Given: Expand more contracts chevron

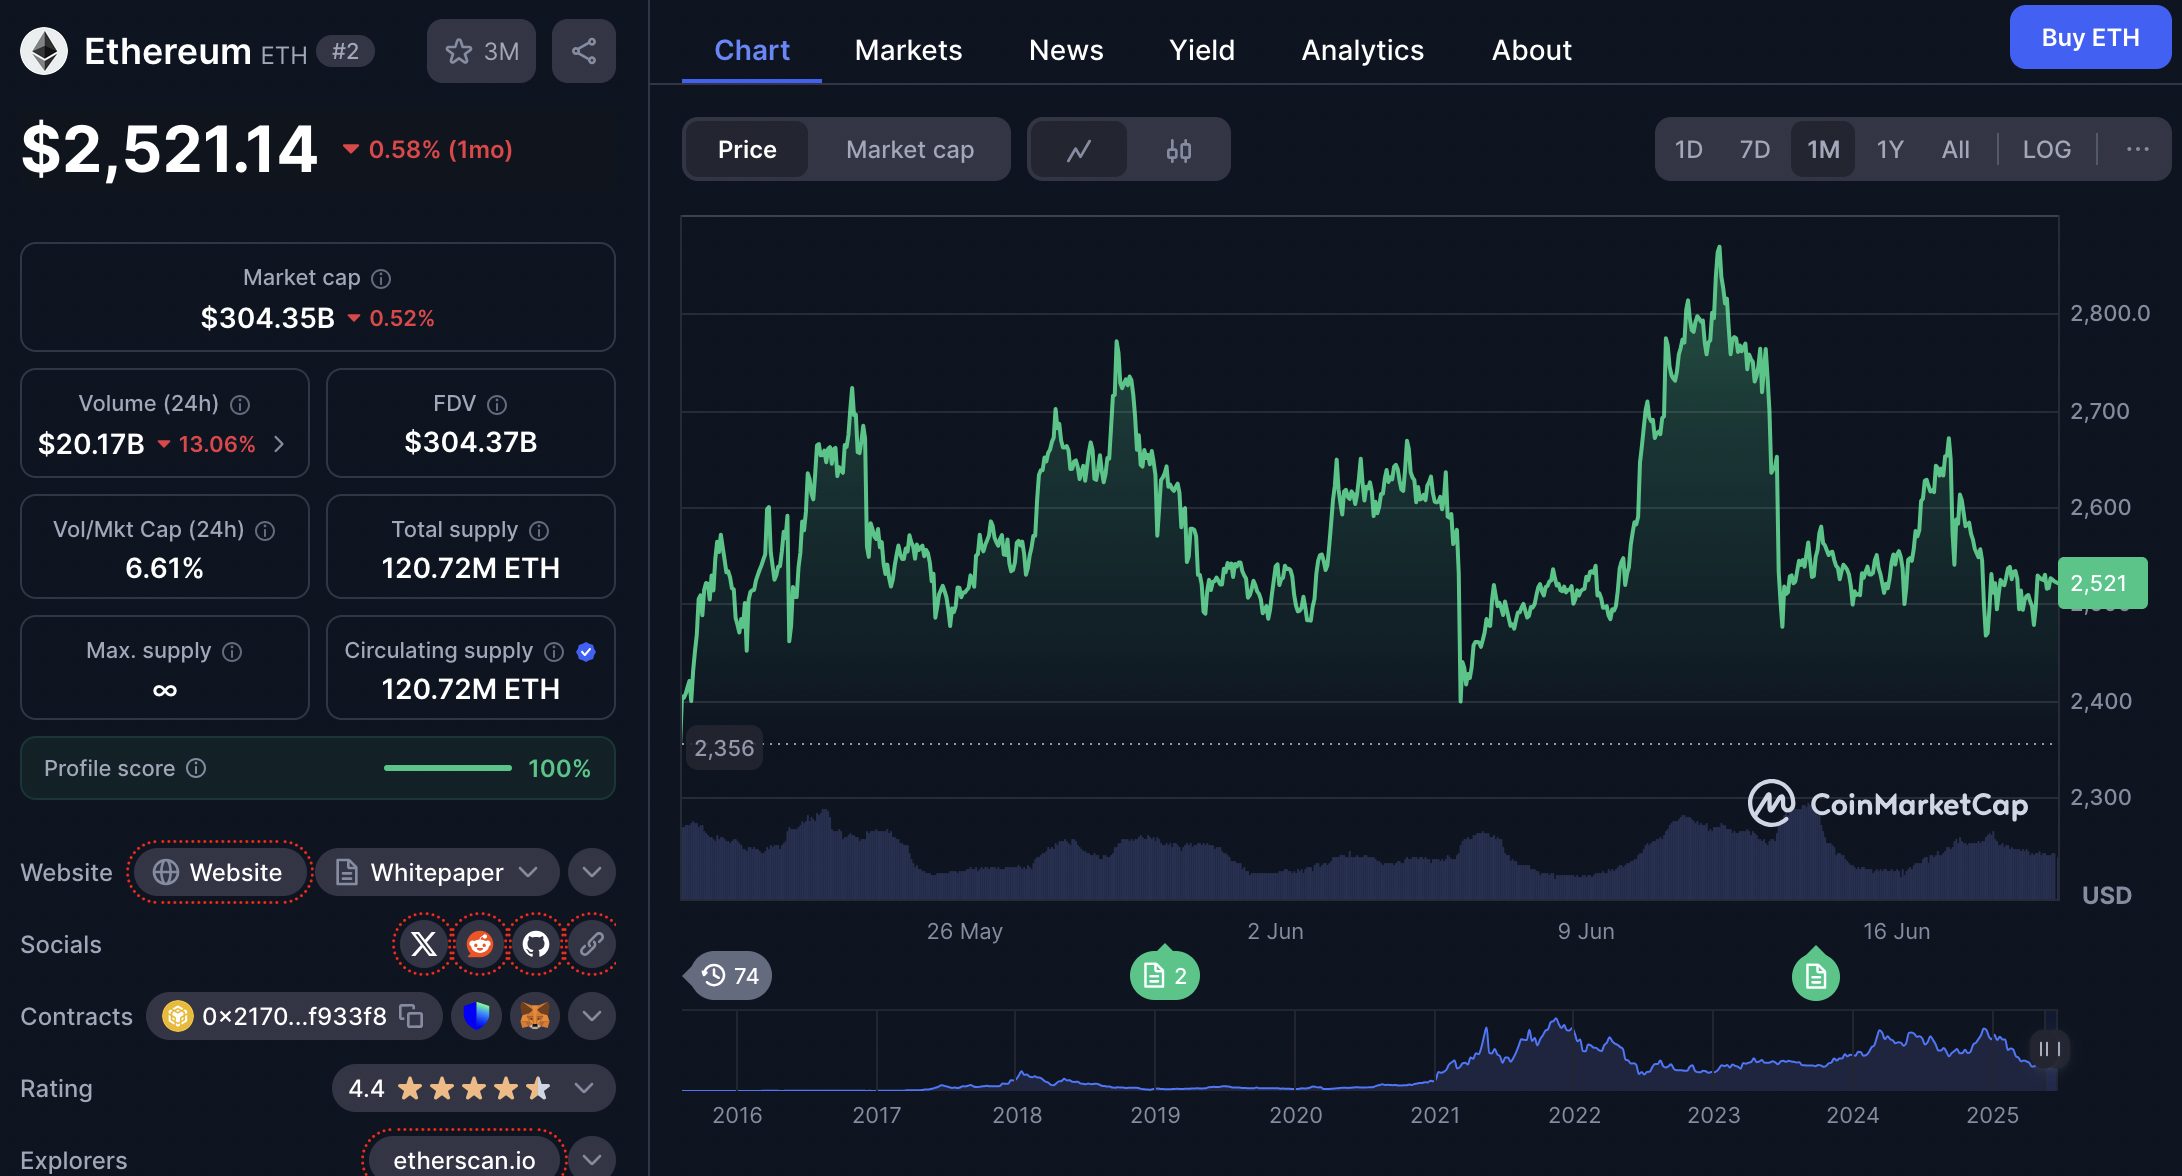Looking at the screenshot, I should point(592,1016).
